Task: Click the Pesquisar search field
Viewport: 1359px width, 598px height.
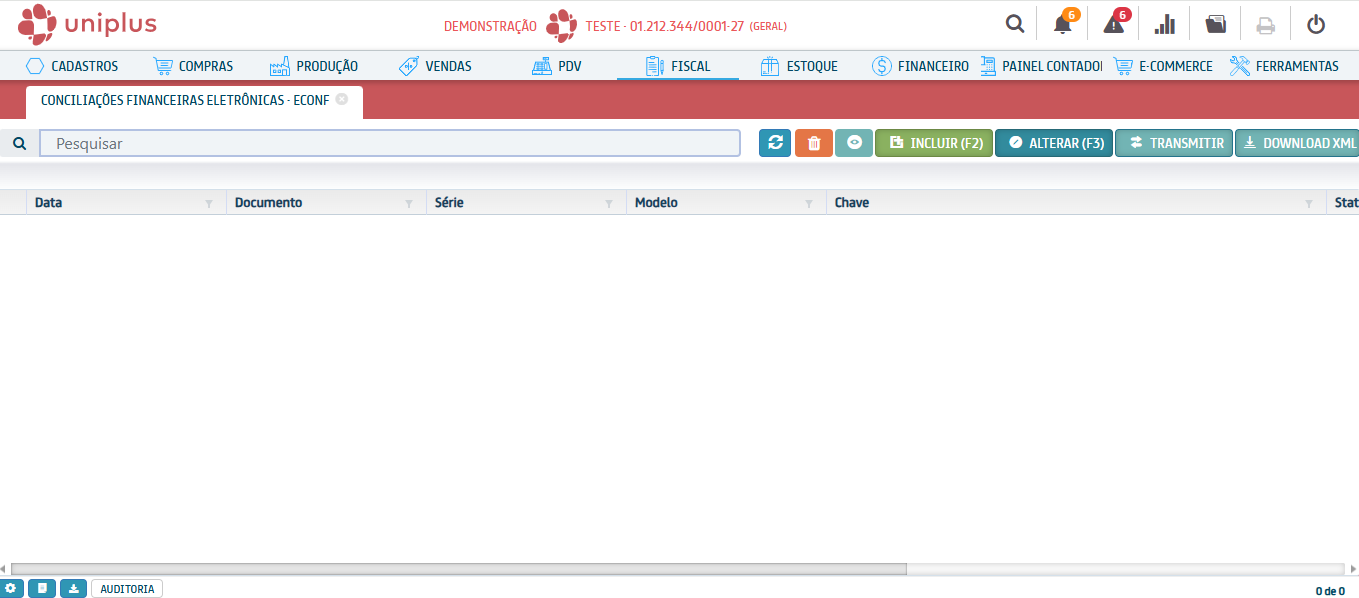Action: (x=390, y=143)
